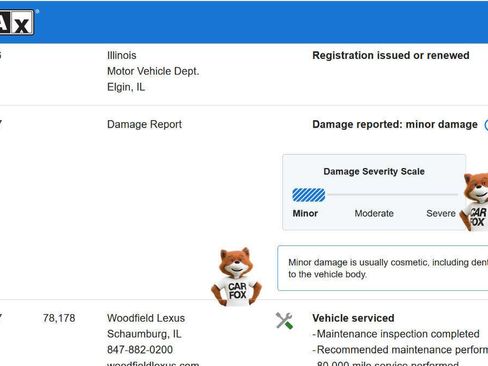Open woodfieldlexus.com website link
This screenshot has height=366, width=488.
153,363
